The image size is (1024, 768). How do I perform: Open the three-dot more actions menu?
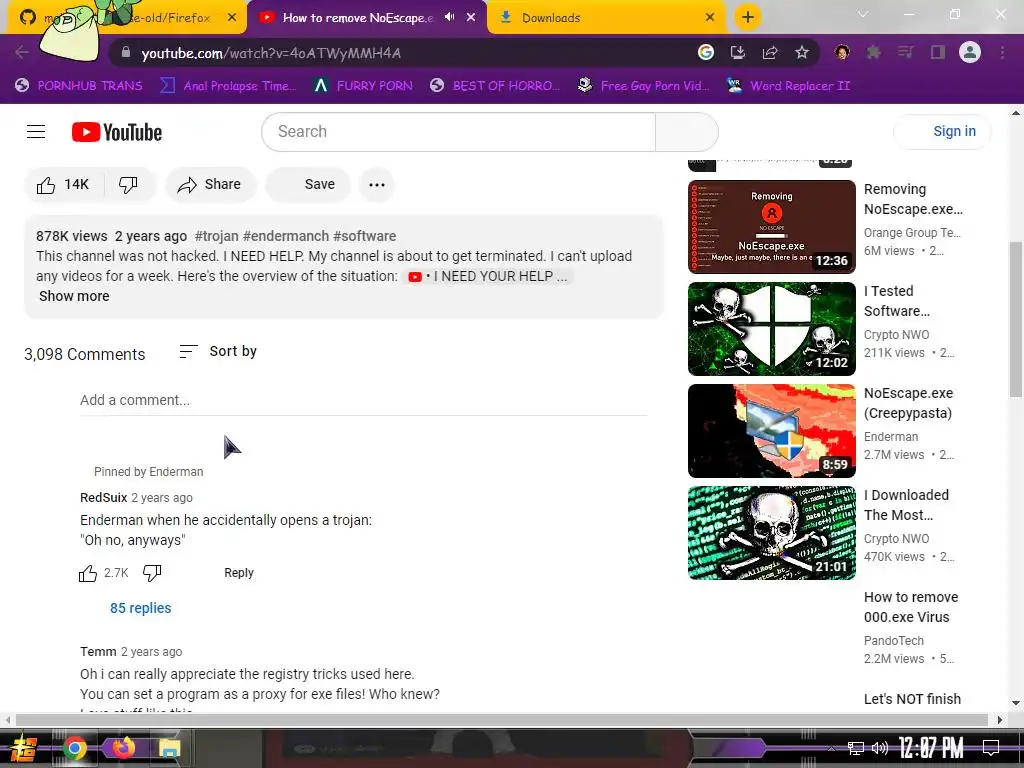pyautogui.click(x=377, y=185)
